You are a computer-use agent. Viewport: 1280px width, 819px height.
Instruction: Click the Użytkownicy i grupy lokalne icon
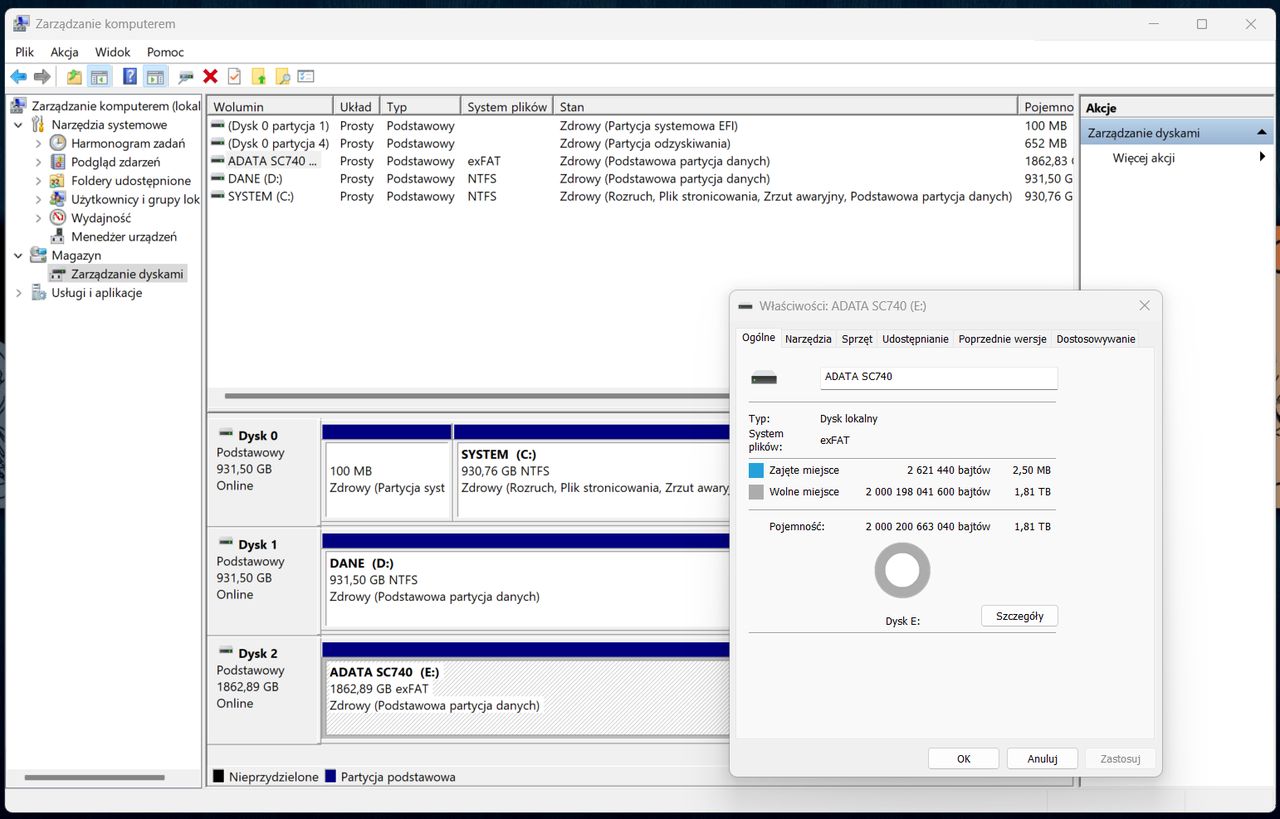58,199
